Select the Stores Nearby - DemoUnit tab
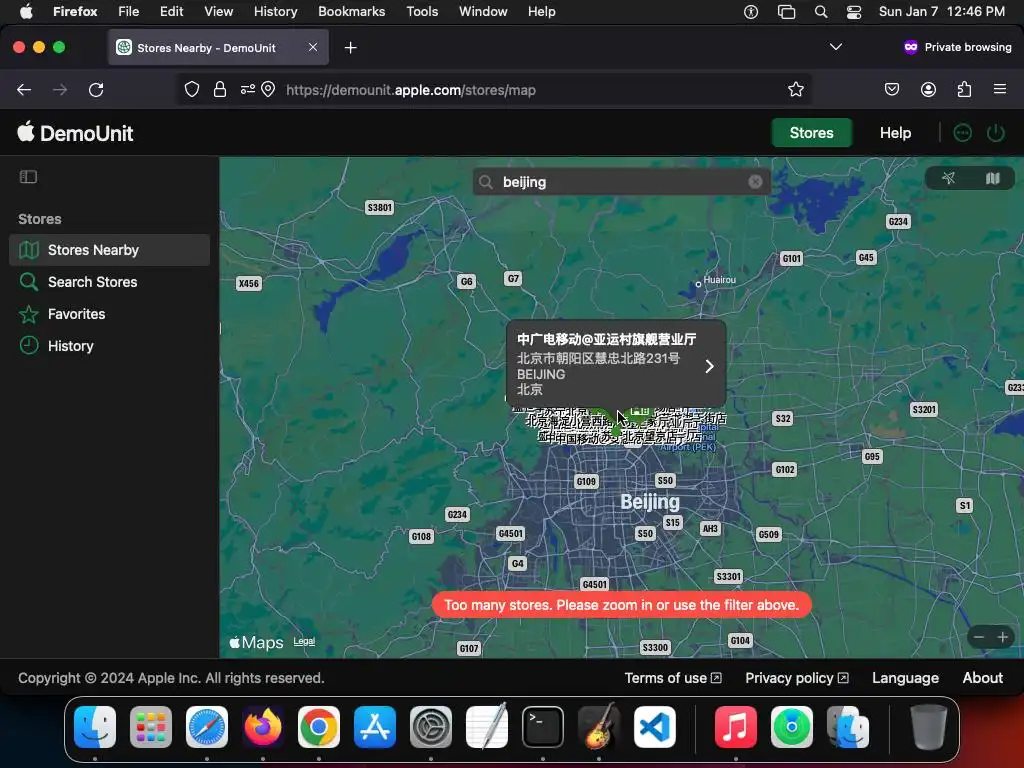The image size is (1024, 768). (218, 48)
